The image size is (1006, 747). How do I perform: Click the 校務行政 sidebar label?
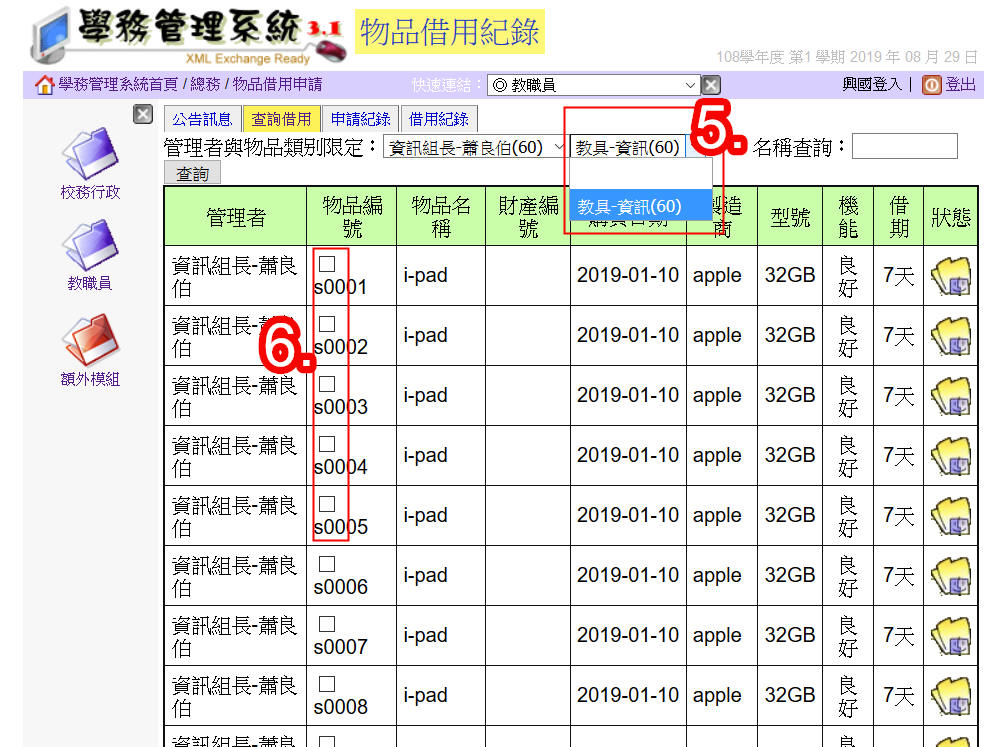click(x=90, y=192)
